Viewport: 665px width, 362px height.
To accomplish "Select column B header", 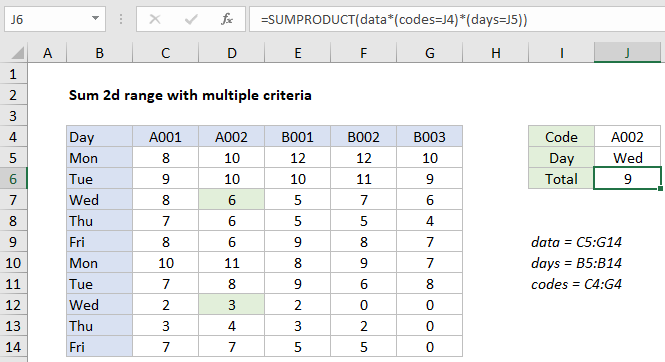I will coord(99,53).
